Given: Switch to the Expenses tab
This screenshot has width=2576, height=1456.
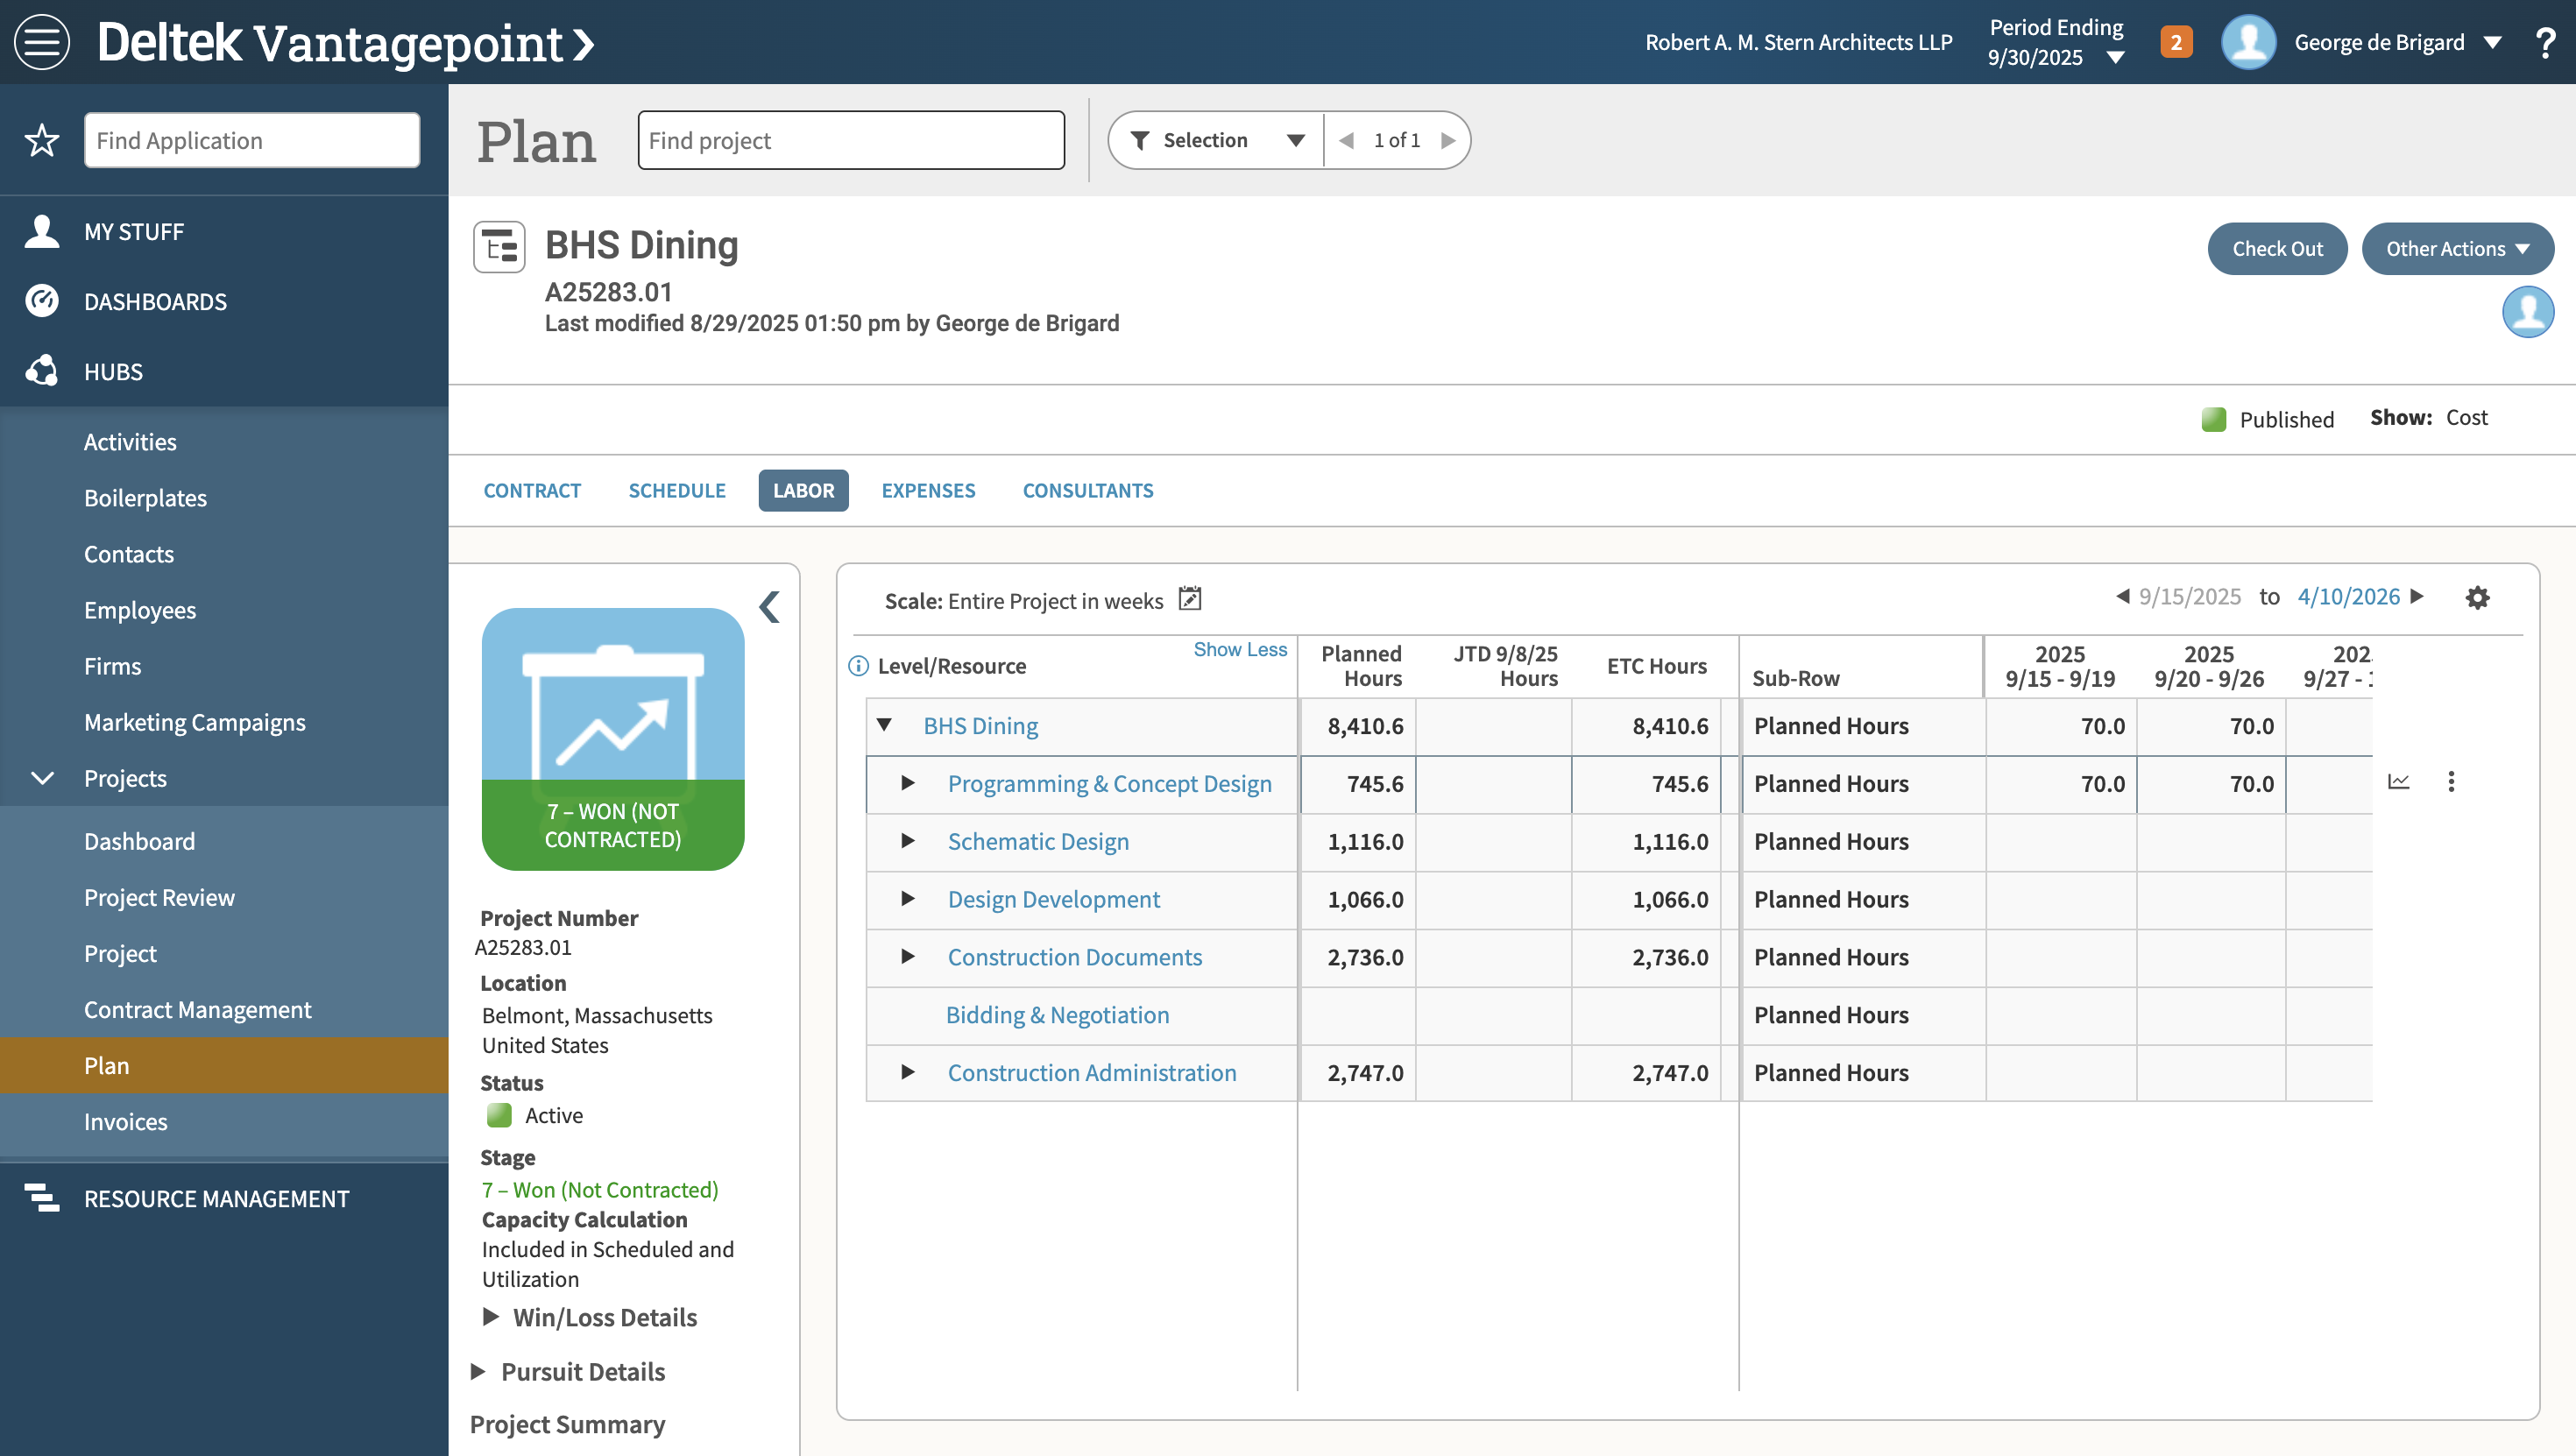Looking at the screenshot, I should pos(927,490).
